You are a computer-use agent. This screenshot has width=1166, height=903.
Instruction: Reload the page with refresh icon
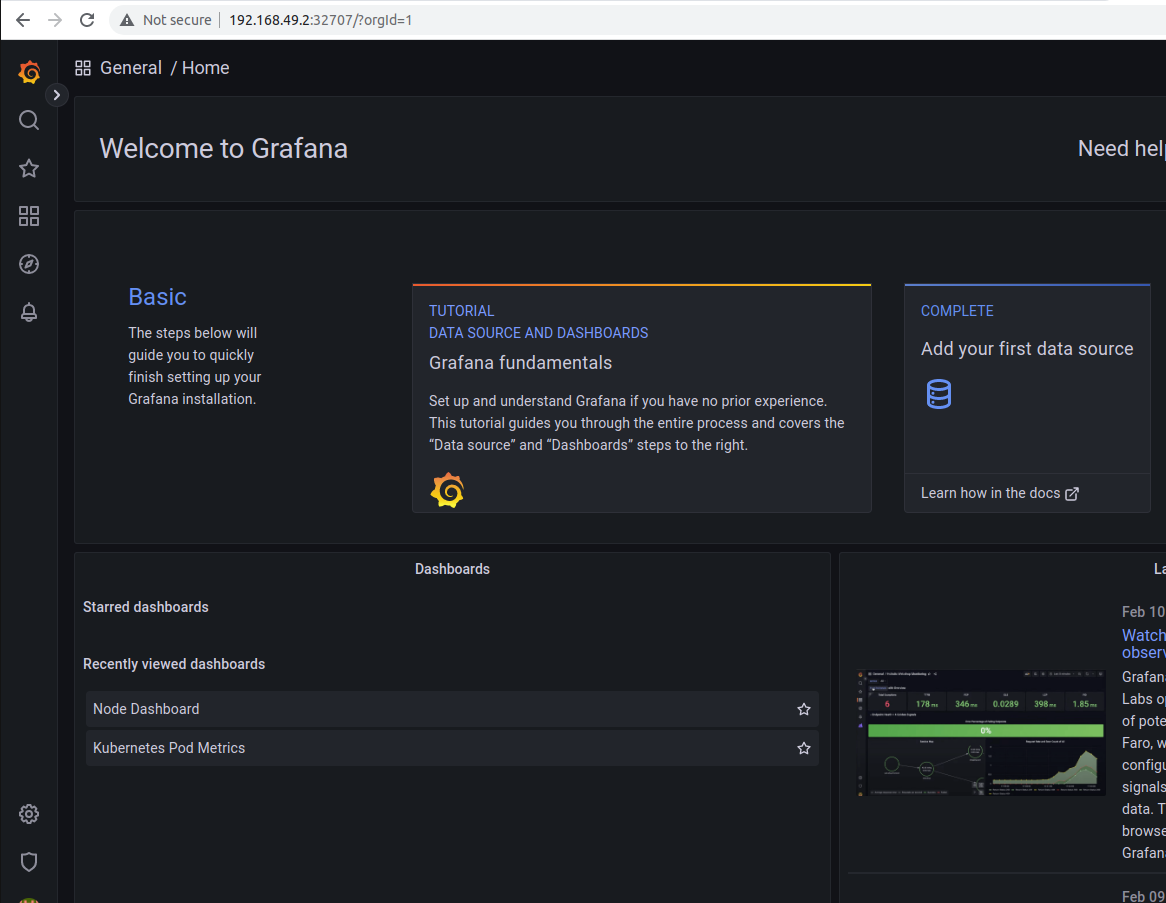pyautogui.click(x=87, y=20)
